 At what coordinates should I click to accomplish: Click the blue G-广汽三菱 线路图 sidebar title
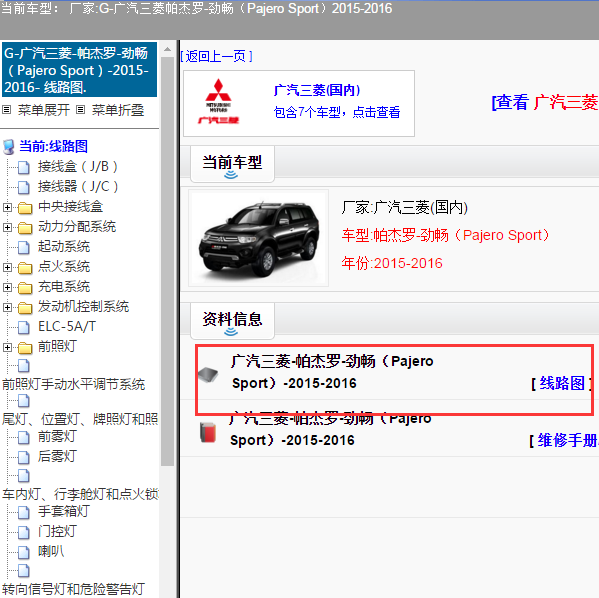click(x=79, y=70)
